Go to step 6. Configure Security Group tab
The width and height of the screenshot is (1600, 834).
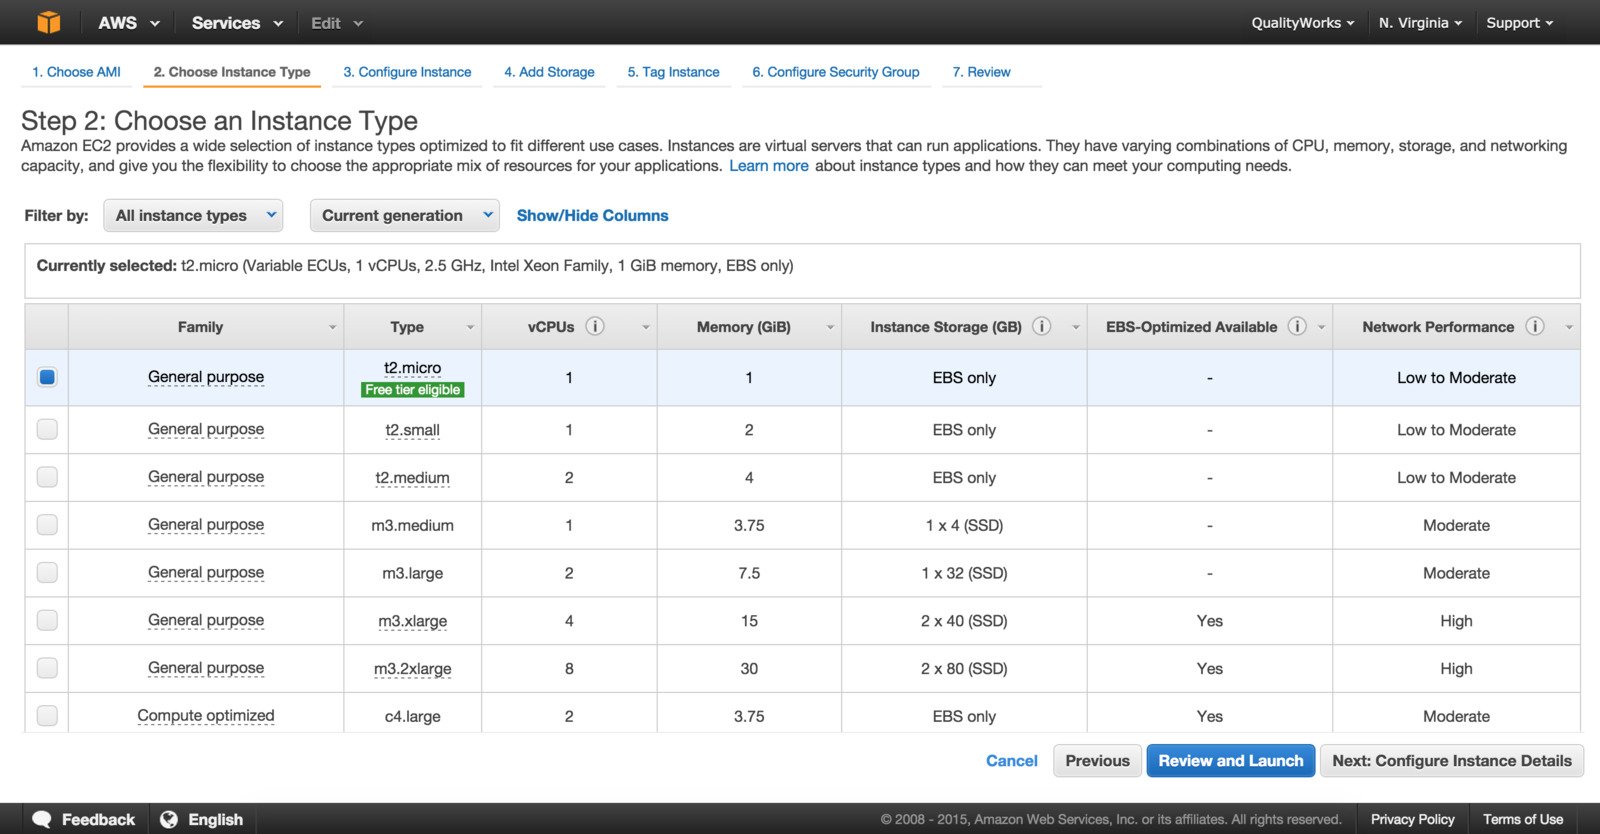pos(836,72)
